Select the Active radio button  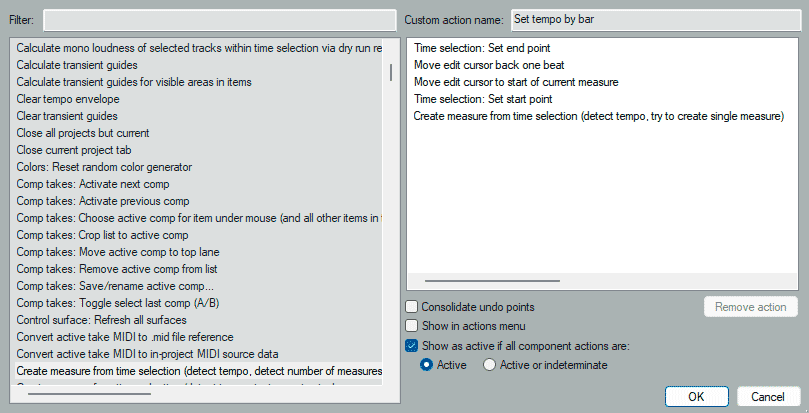pos(427,365)
